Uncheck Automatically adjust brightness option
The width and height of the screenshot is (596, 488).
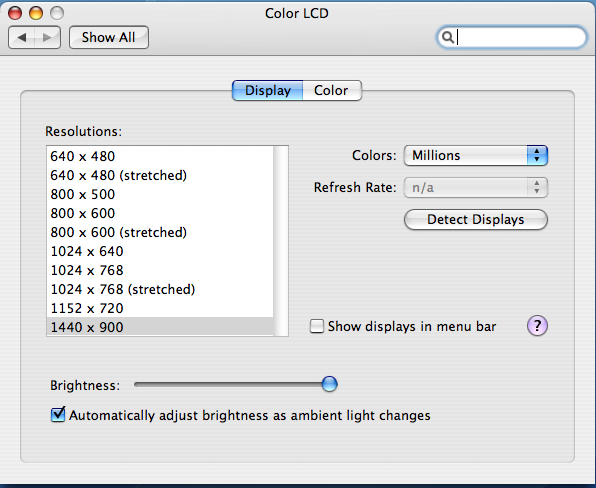pyautogui.click(x=58, y=415)
